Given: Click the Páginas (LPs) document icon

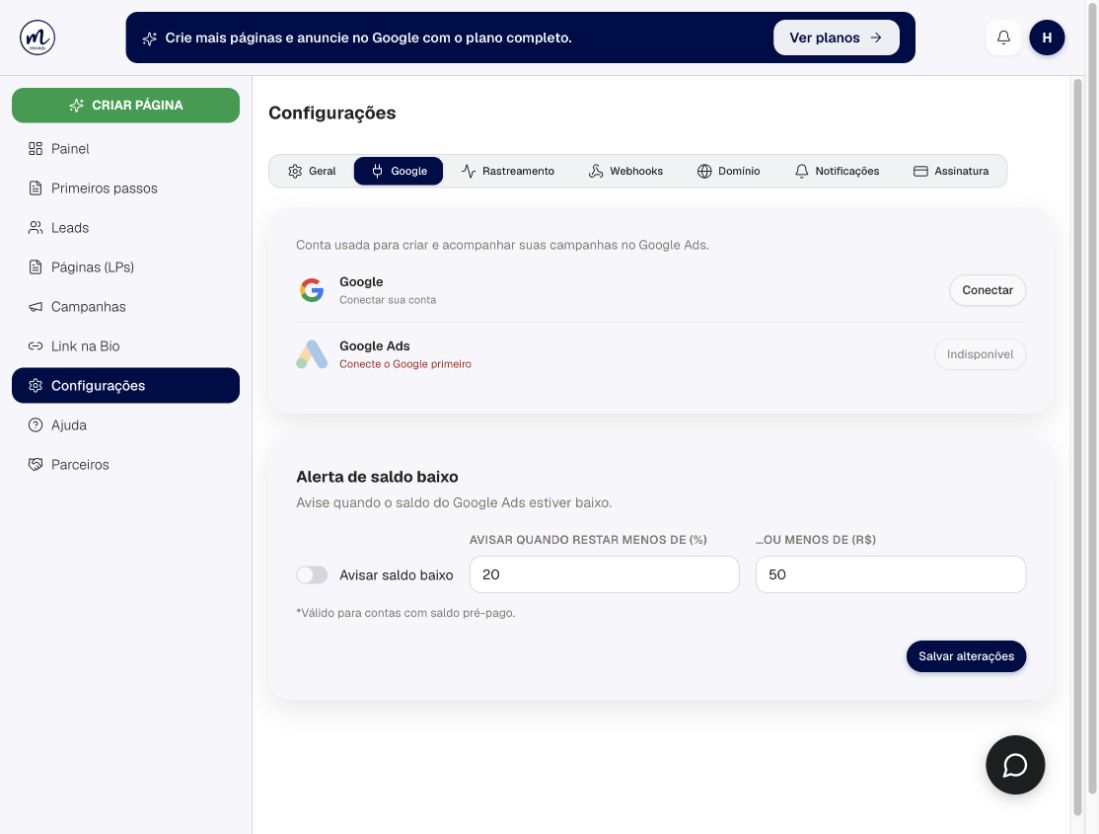Looking at the screenshot, I should click(x=35, y=267).
